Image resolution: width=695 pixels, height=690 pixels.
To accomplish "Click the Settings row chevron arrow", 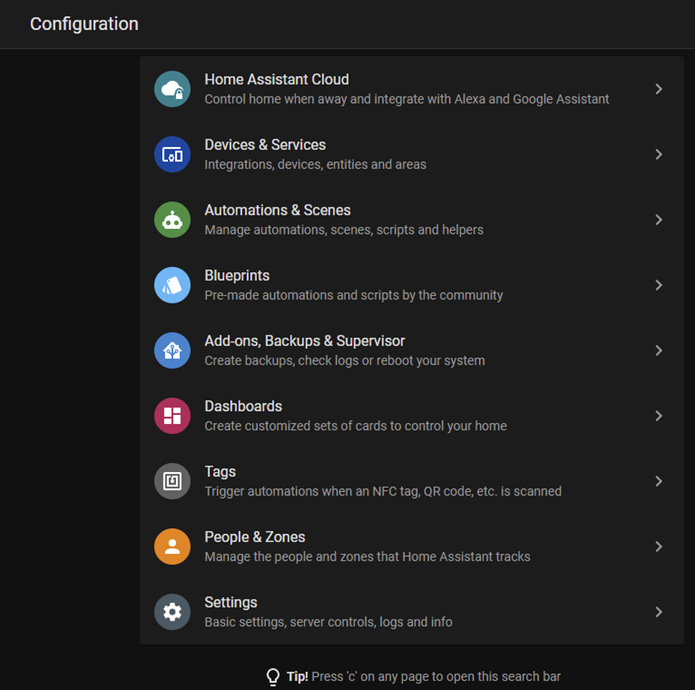I will [x=659, y=612].
